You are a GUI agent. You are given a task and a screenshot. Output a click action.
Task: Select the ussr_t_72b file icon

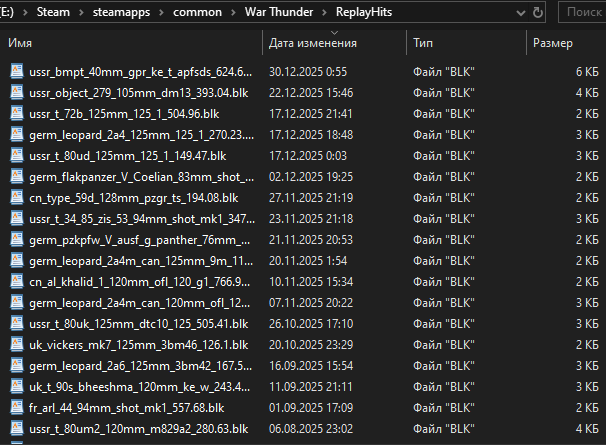[x=17, y=113]
